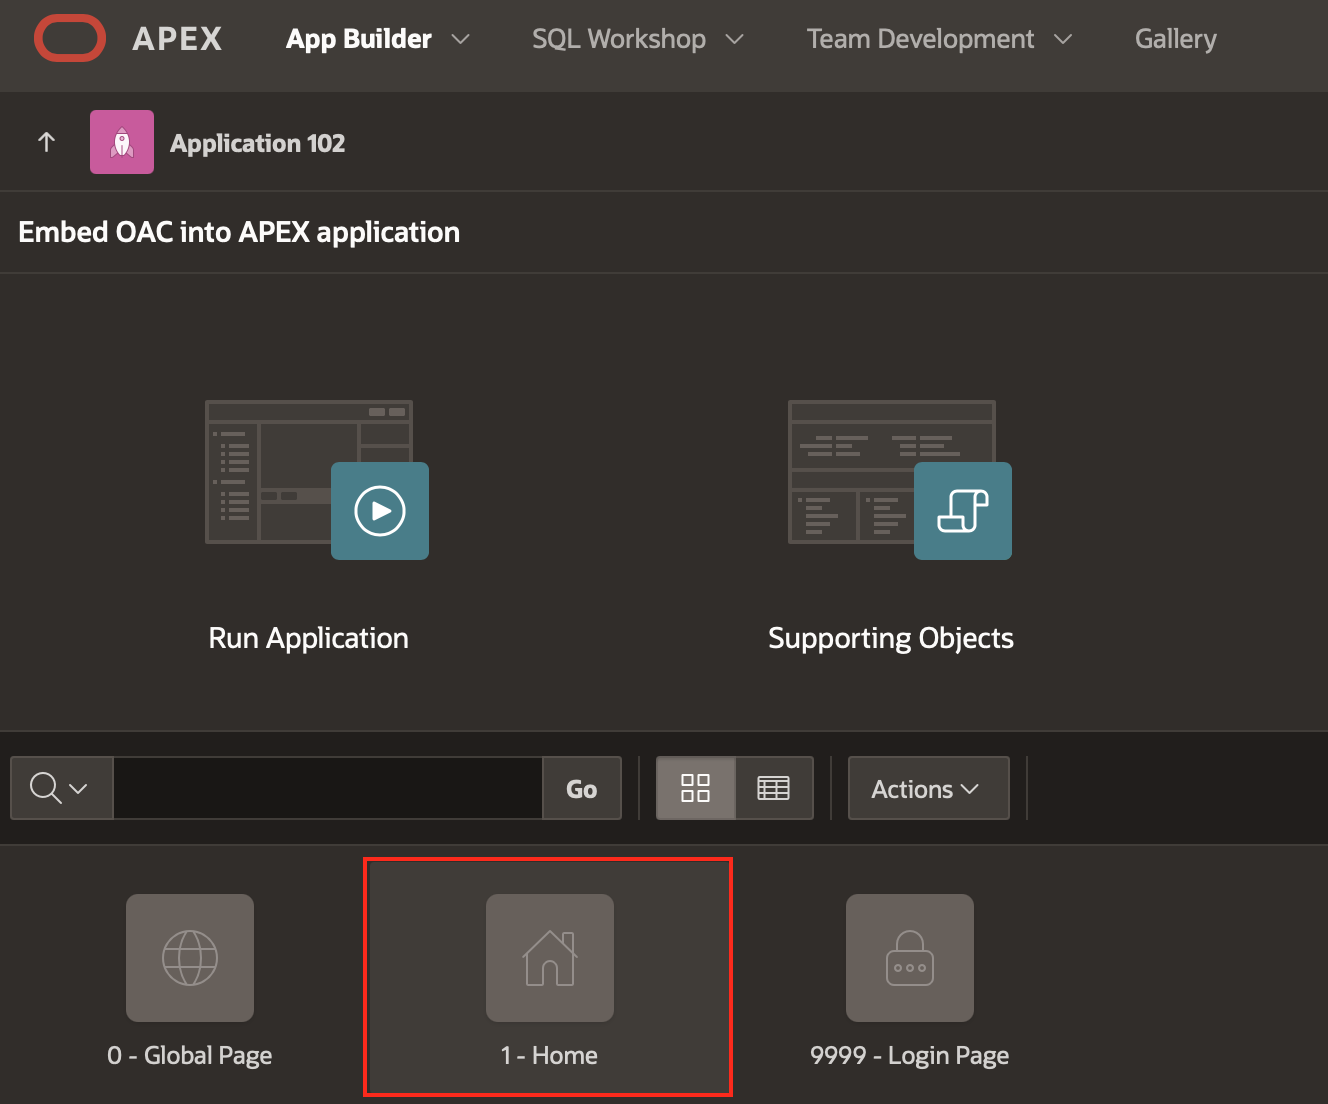Expand the SQL Workshop dropdown chevron
Image resolution: width=1328 pixels, height=1104 pixels.
coord(734,39)
